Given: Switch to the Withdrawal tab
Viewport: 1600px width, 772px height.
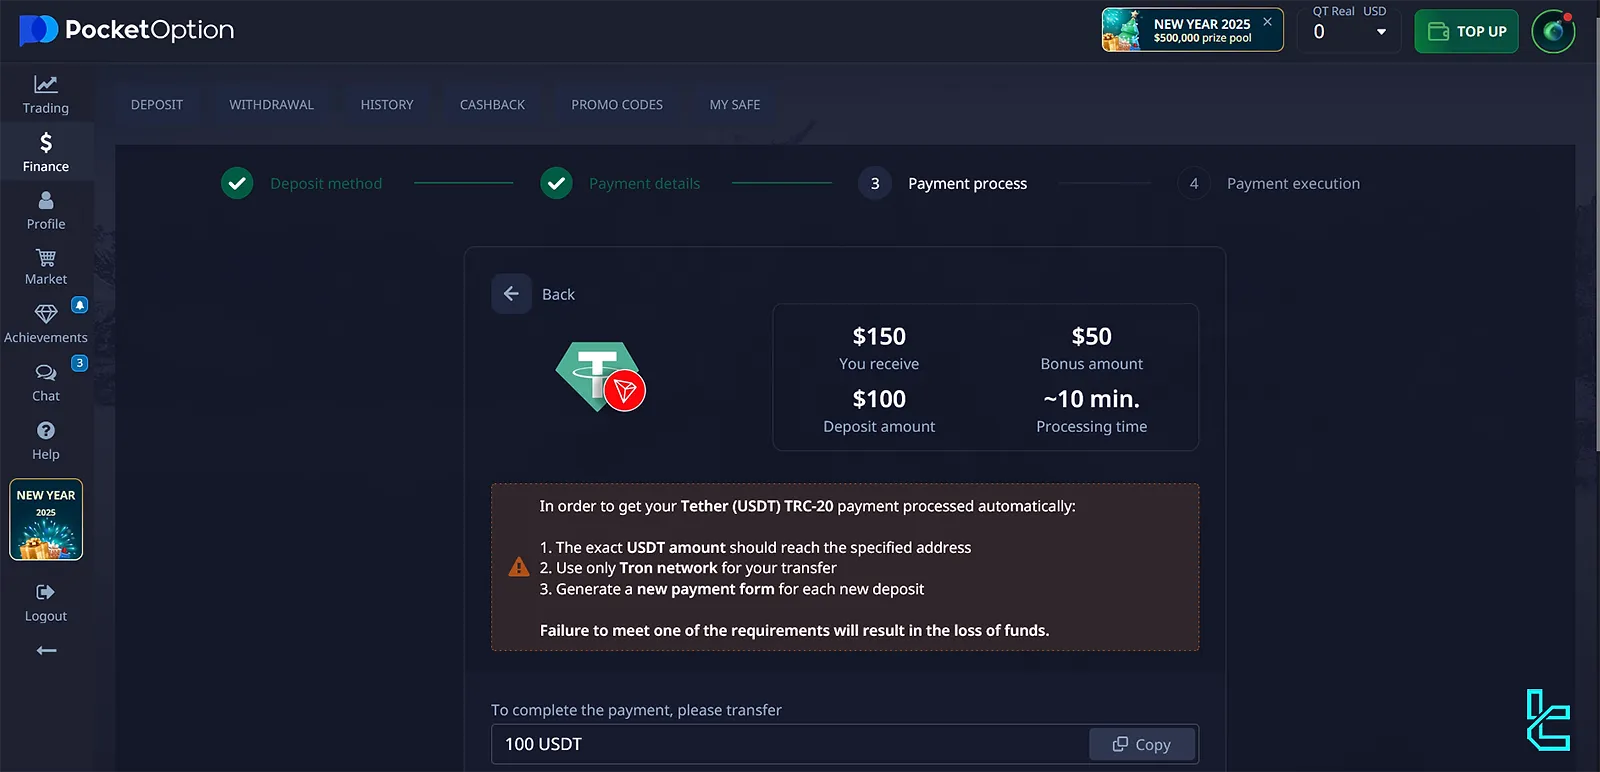Looking at the screenshot, I should click(272, 105).
